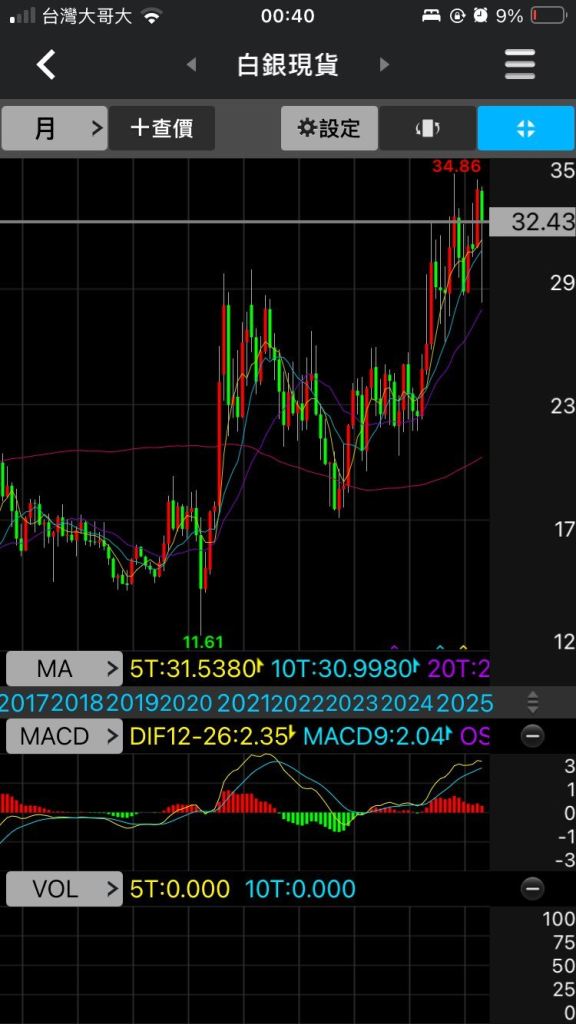Open chart 設定 settings button
Image resolution: width=576 pixels, height=1024 pixels.
pos(329,128)
